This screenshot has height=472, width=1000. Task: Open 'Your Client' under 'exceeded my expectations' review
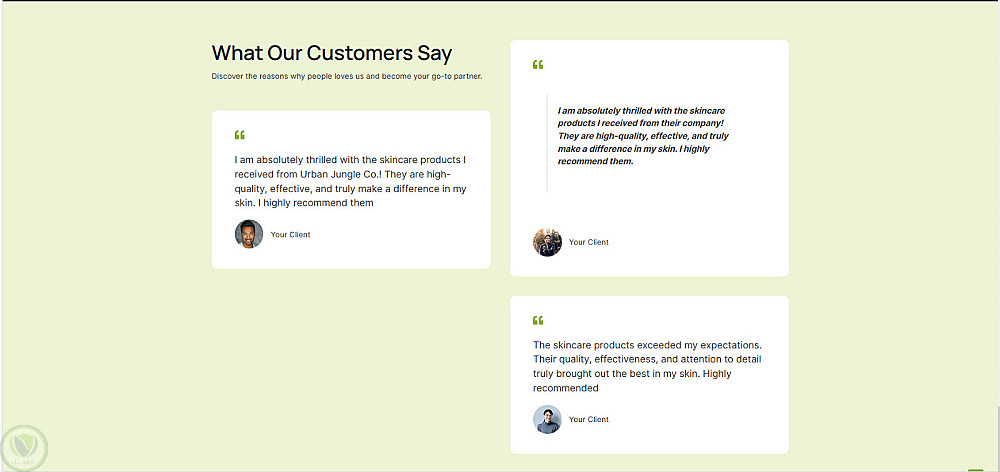pyautogui.click(x=588, y=420)
